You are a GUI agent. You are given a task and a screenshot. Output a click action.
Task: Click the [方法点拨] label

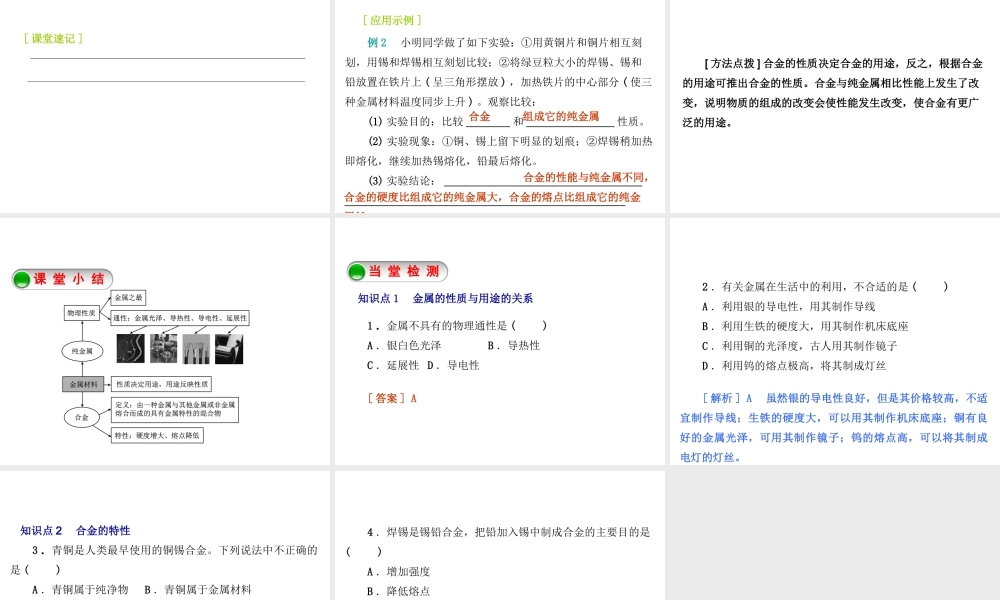pyautogui.click(x=732, y=63)
